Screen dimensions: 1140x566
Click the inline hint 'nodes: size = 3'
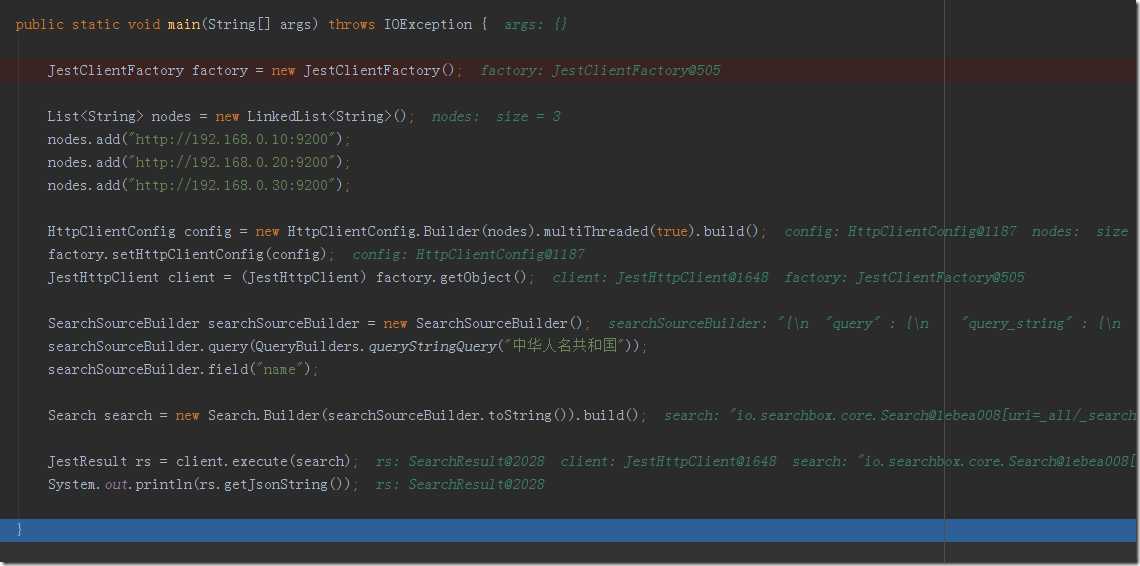(497, 116)
